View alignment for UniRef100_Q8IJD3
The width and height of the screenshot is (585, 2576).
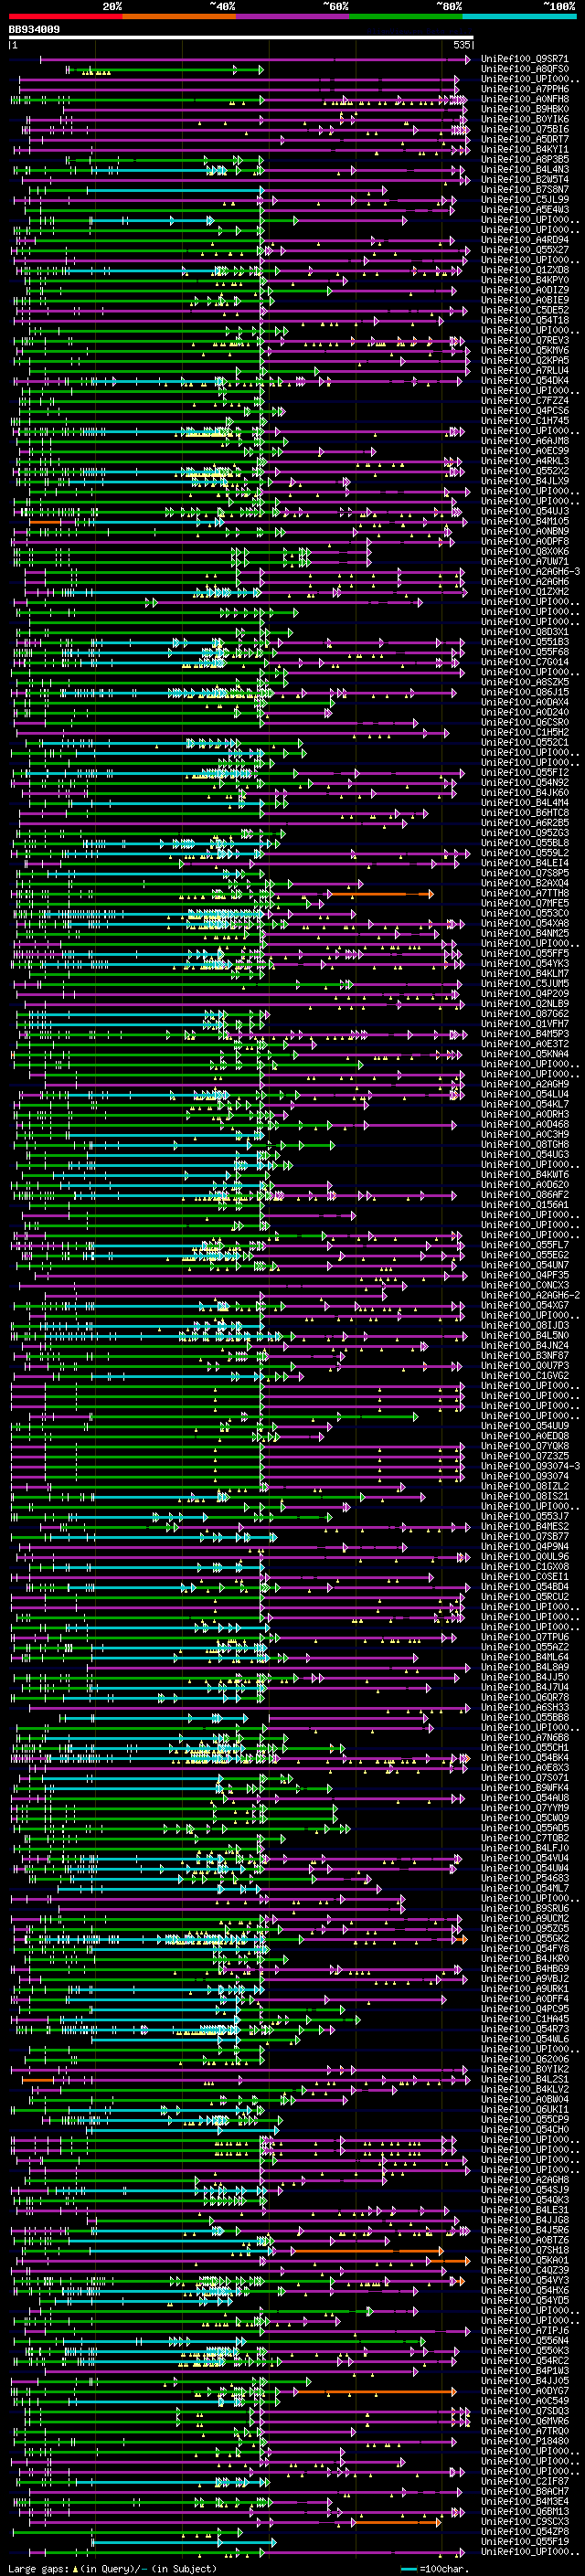click(x=525, y=1325)
